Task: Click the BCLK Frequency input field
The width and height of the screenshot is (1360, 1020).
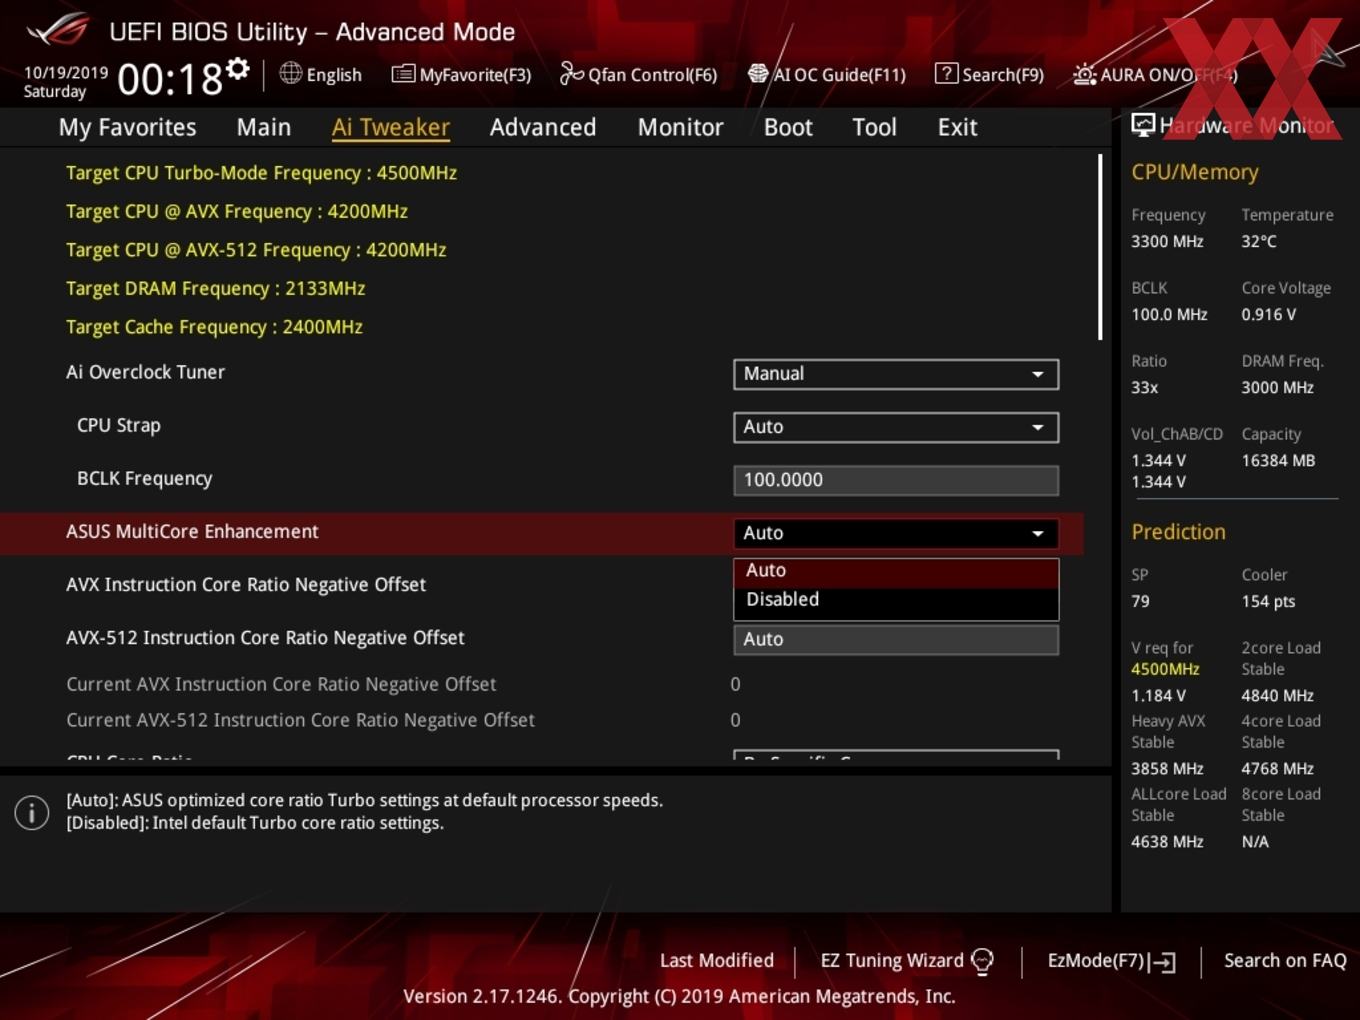Action: (896, 480)
